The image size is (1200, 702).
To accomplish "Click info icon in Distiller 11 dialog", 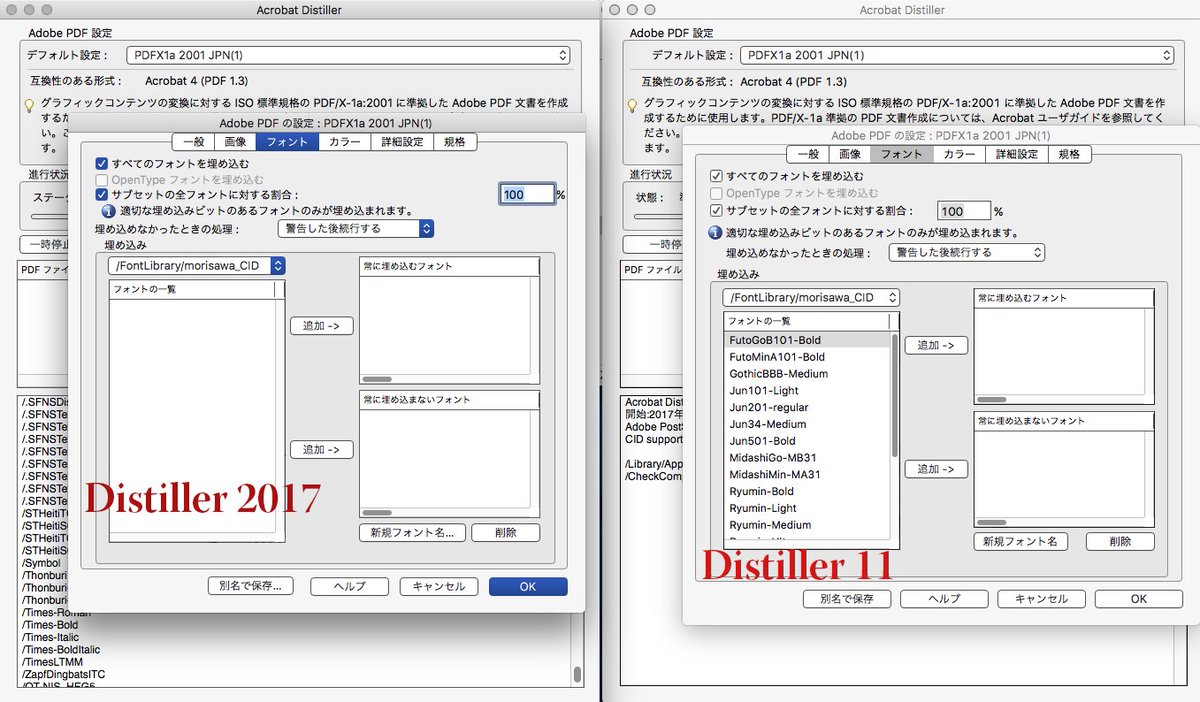I will (x=715, y=233).
